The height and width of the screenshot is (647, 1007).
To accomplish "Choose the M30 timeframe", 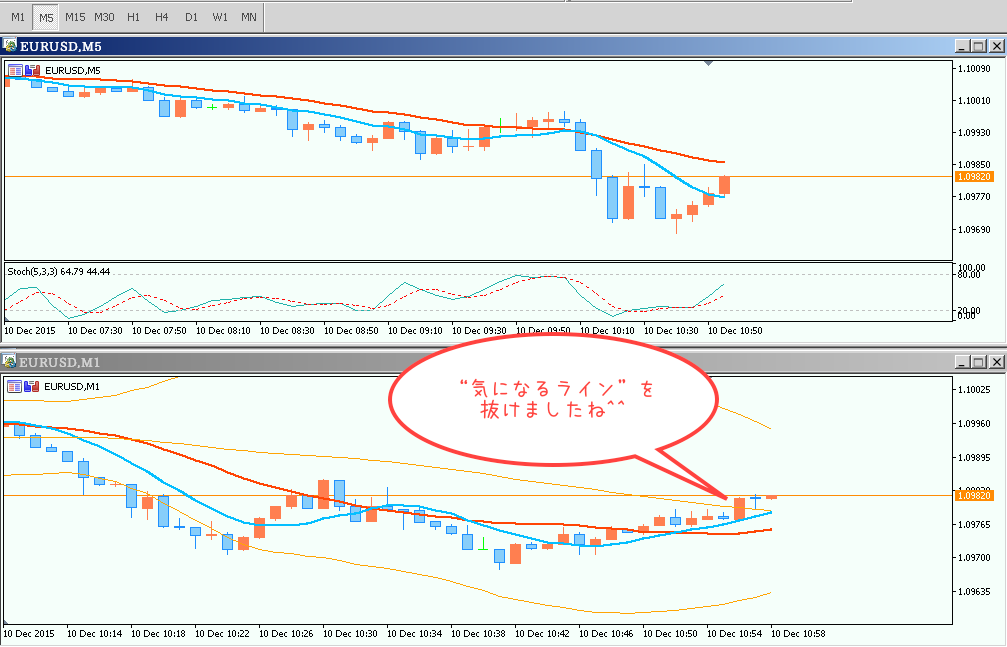I will (104, 17).
